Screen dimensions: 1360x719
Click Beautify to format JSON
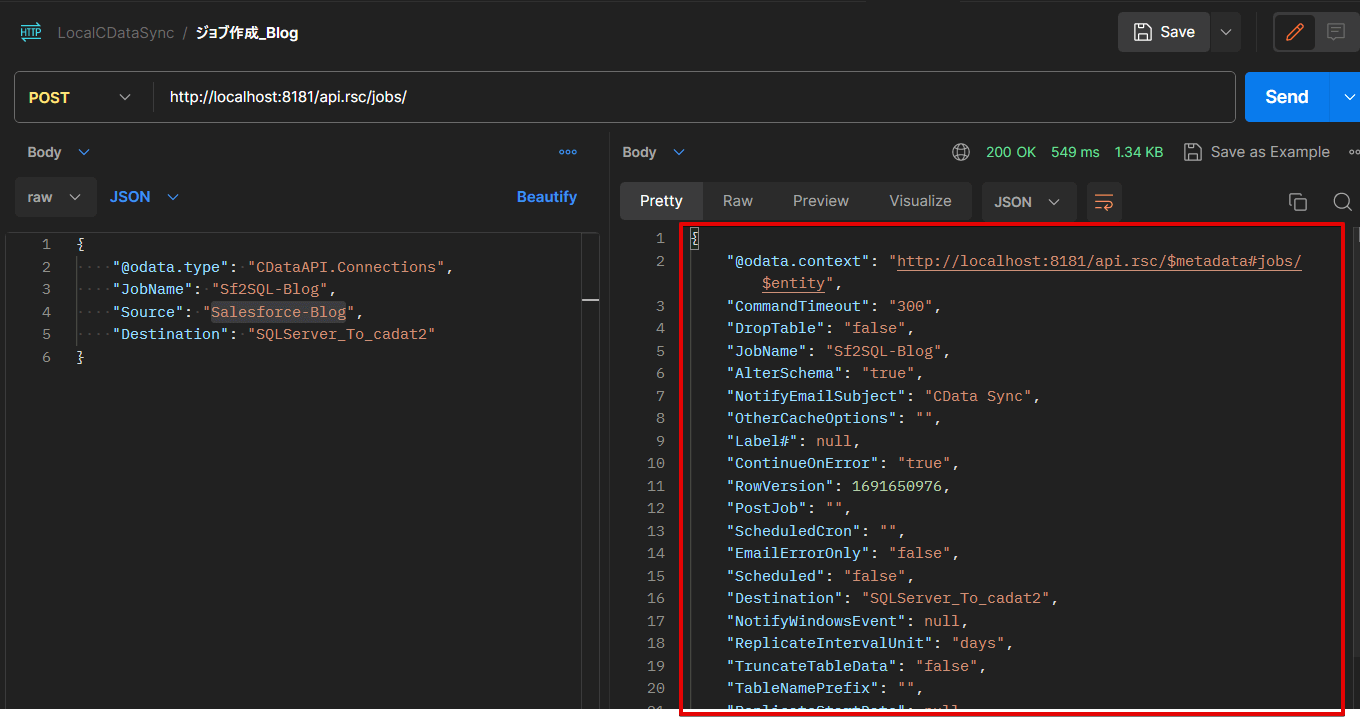click(546, 197)
